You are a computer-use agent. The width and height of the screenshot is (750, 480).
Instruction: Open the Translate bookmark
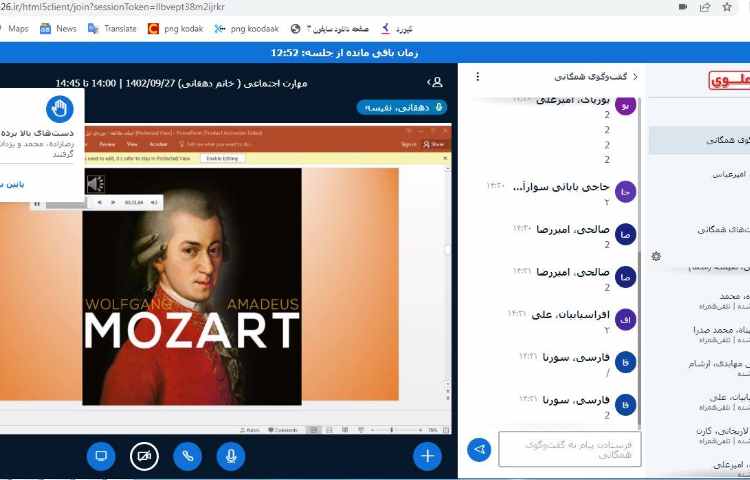112,29
